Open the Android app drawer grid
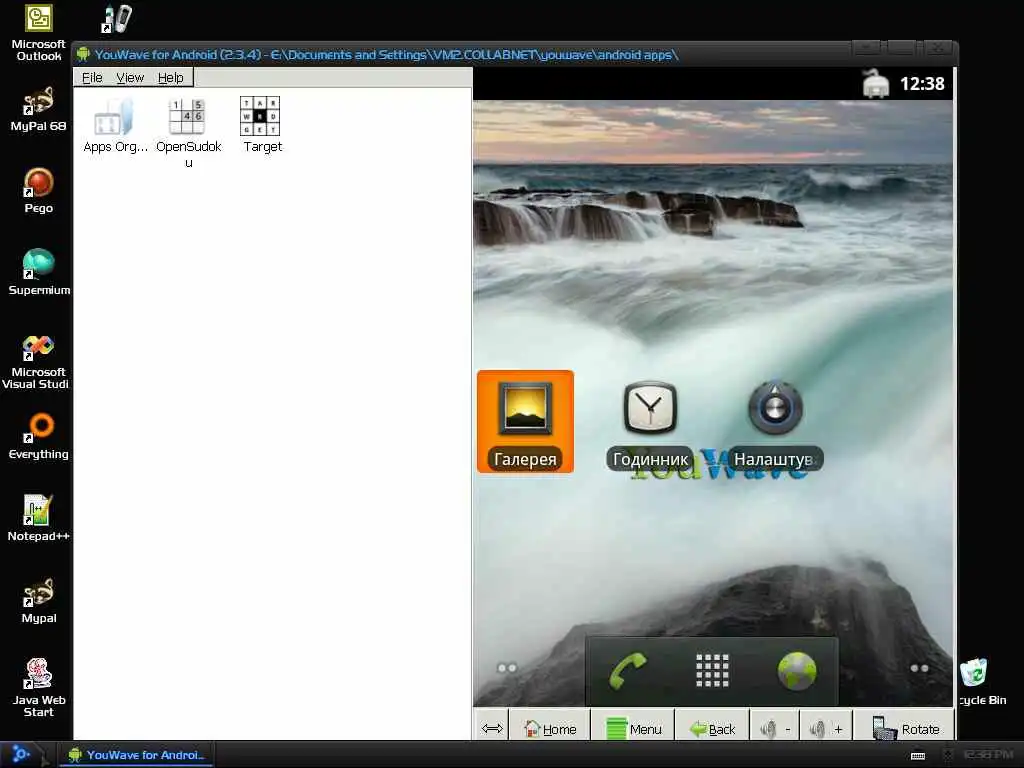The width and height of the screenshot is (1024, 768). 712,671
